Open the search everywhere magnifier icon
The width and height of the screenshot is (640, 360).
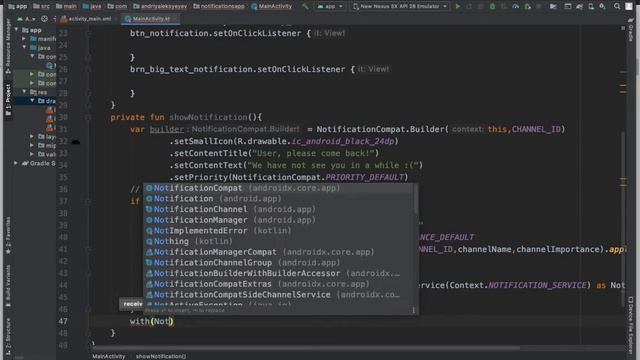(617, 7)
